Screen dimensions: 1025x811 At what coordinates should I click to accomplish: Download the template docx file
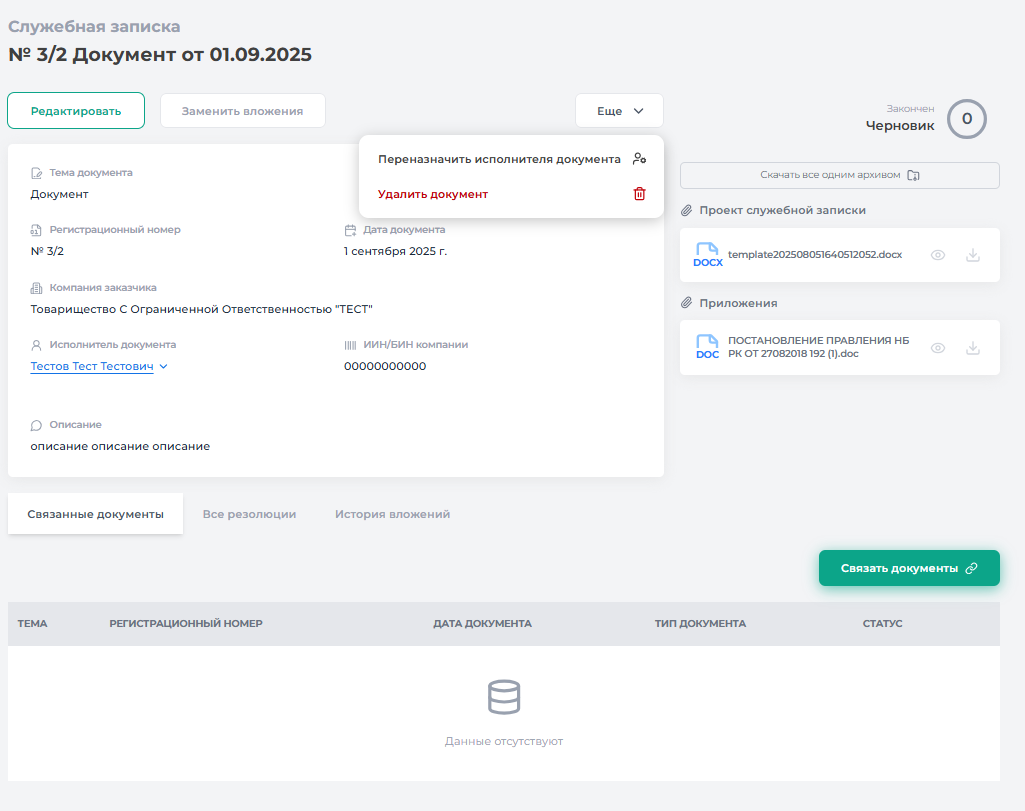coord(972,255)
